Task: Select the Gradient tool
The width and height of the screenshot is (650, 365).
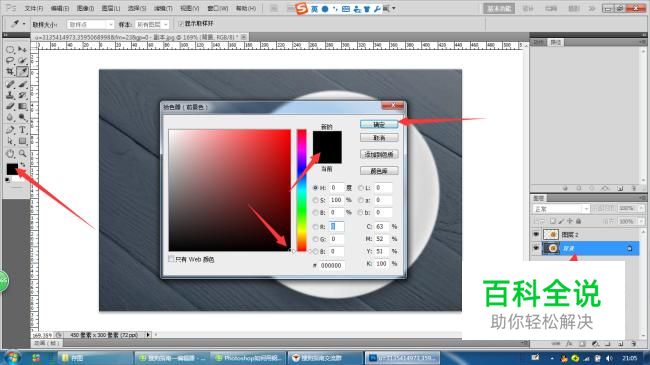Action: (22, 107)
